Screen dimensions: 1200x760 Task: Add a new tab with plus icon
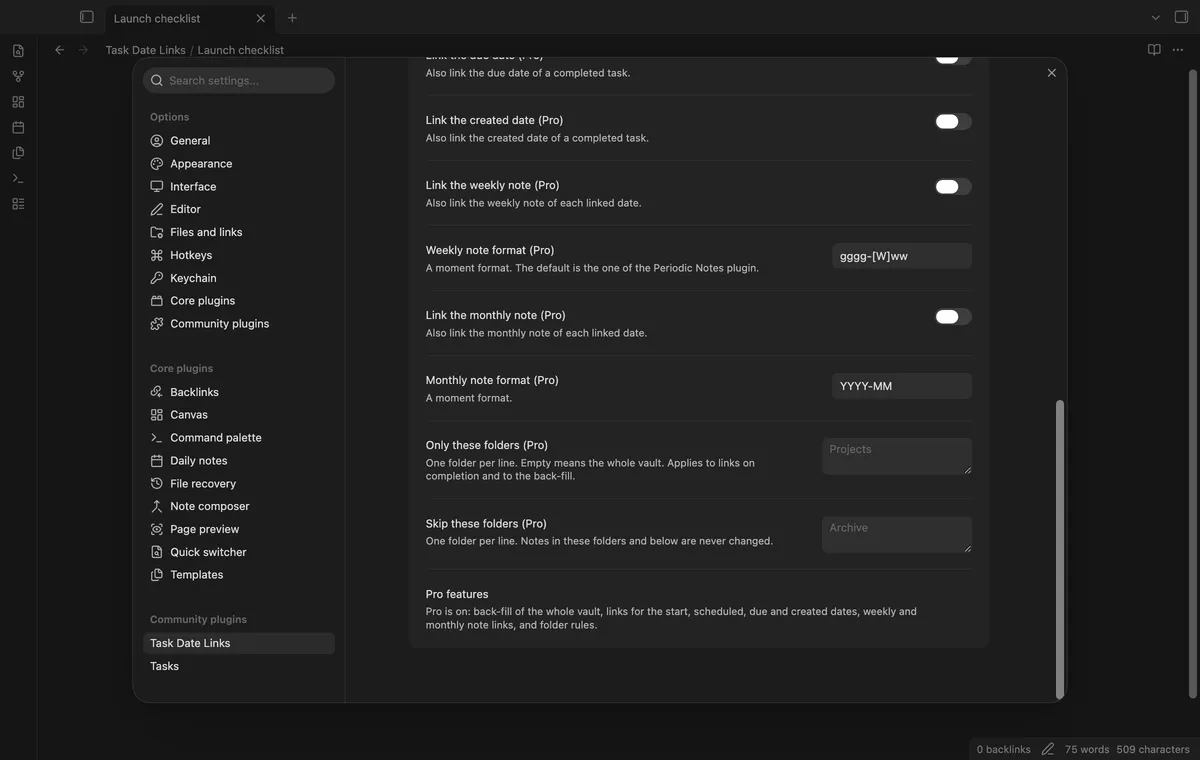point(292,18)
